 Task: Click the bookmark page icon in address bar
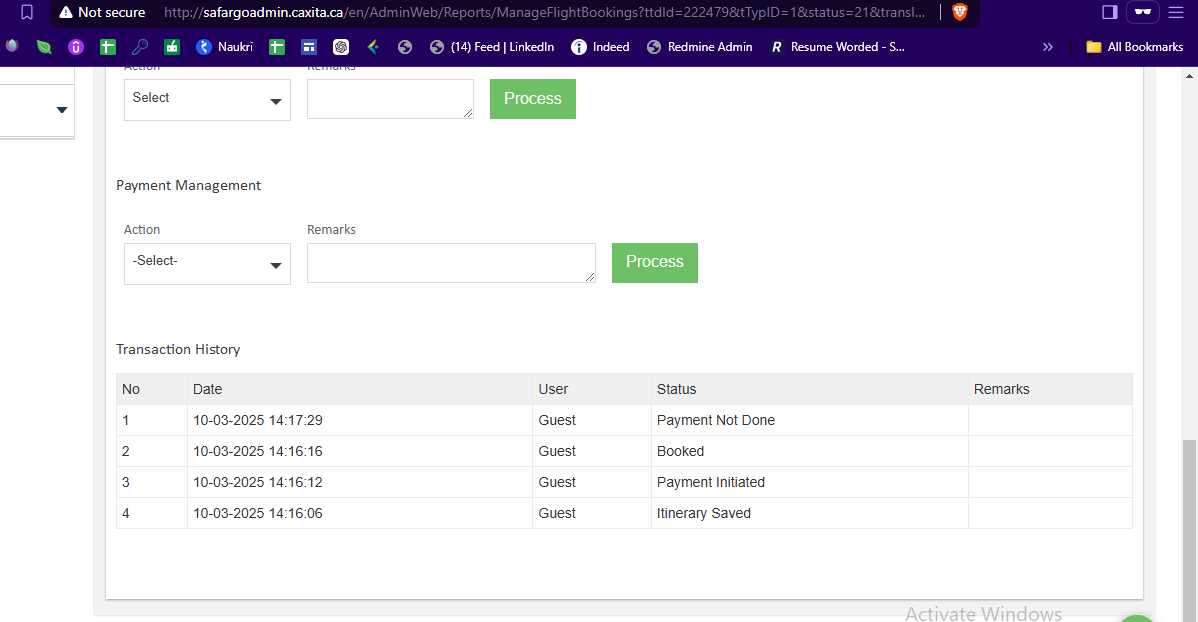pos(27,12)
